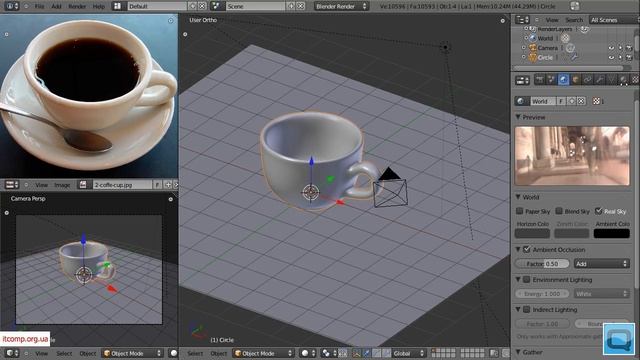This screenshot has width=640, height=360.
Task: Delete the current Scene
Action: [300, 6]
